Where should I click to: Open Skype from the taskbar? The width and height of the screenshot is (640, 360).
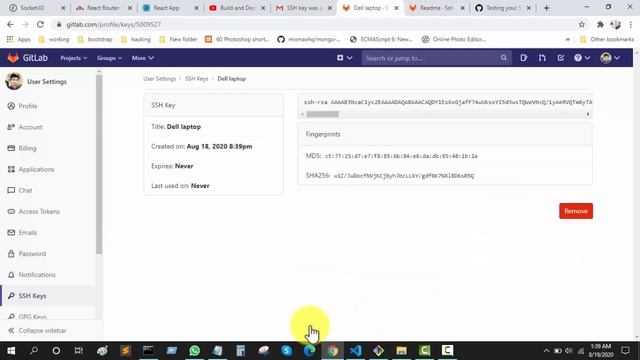(x=287, y=351)
